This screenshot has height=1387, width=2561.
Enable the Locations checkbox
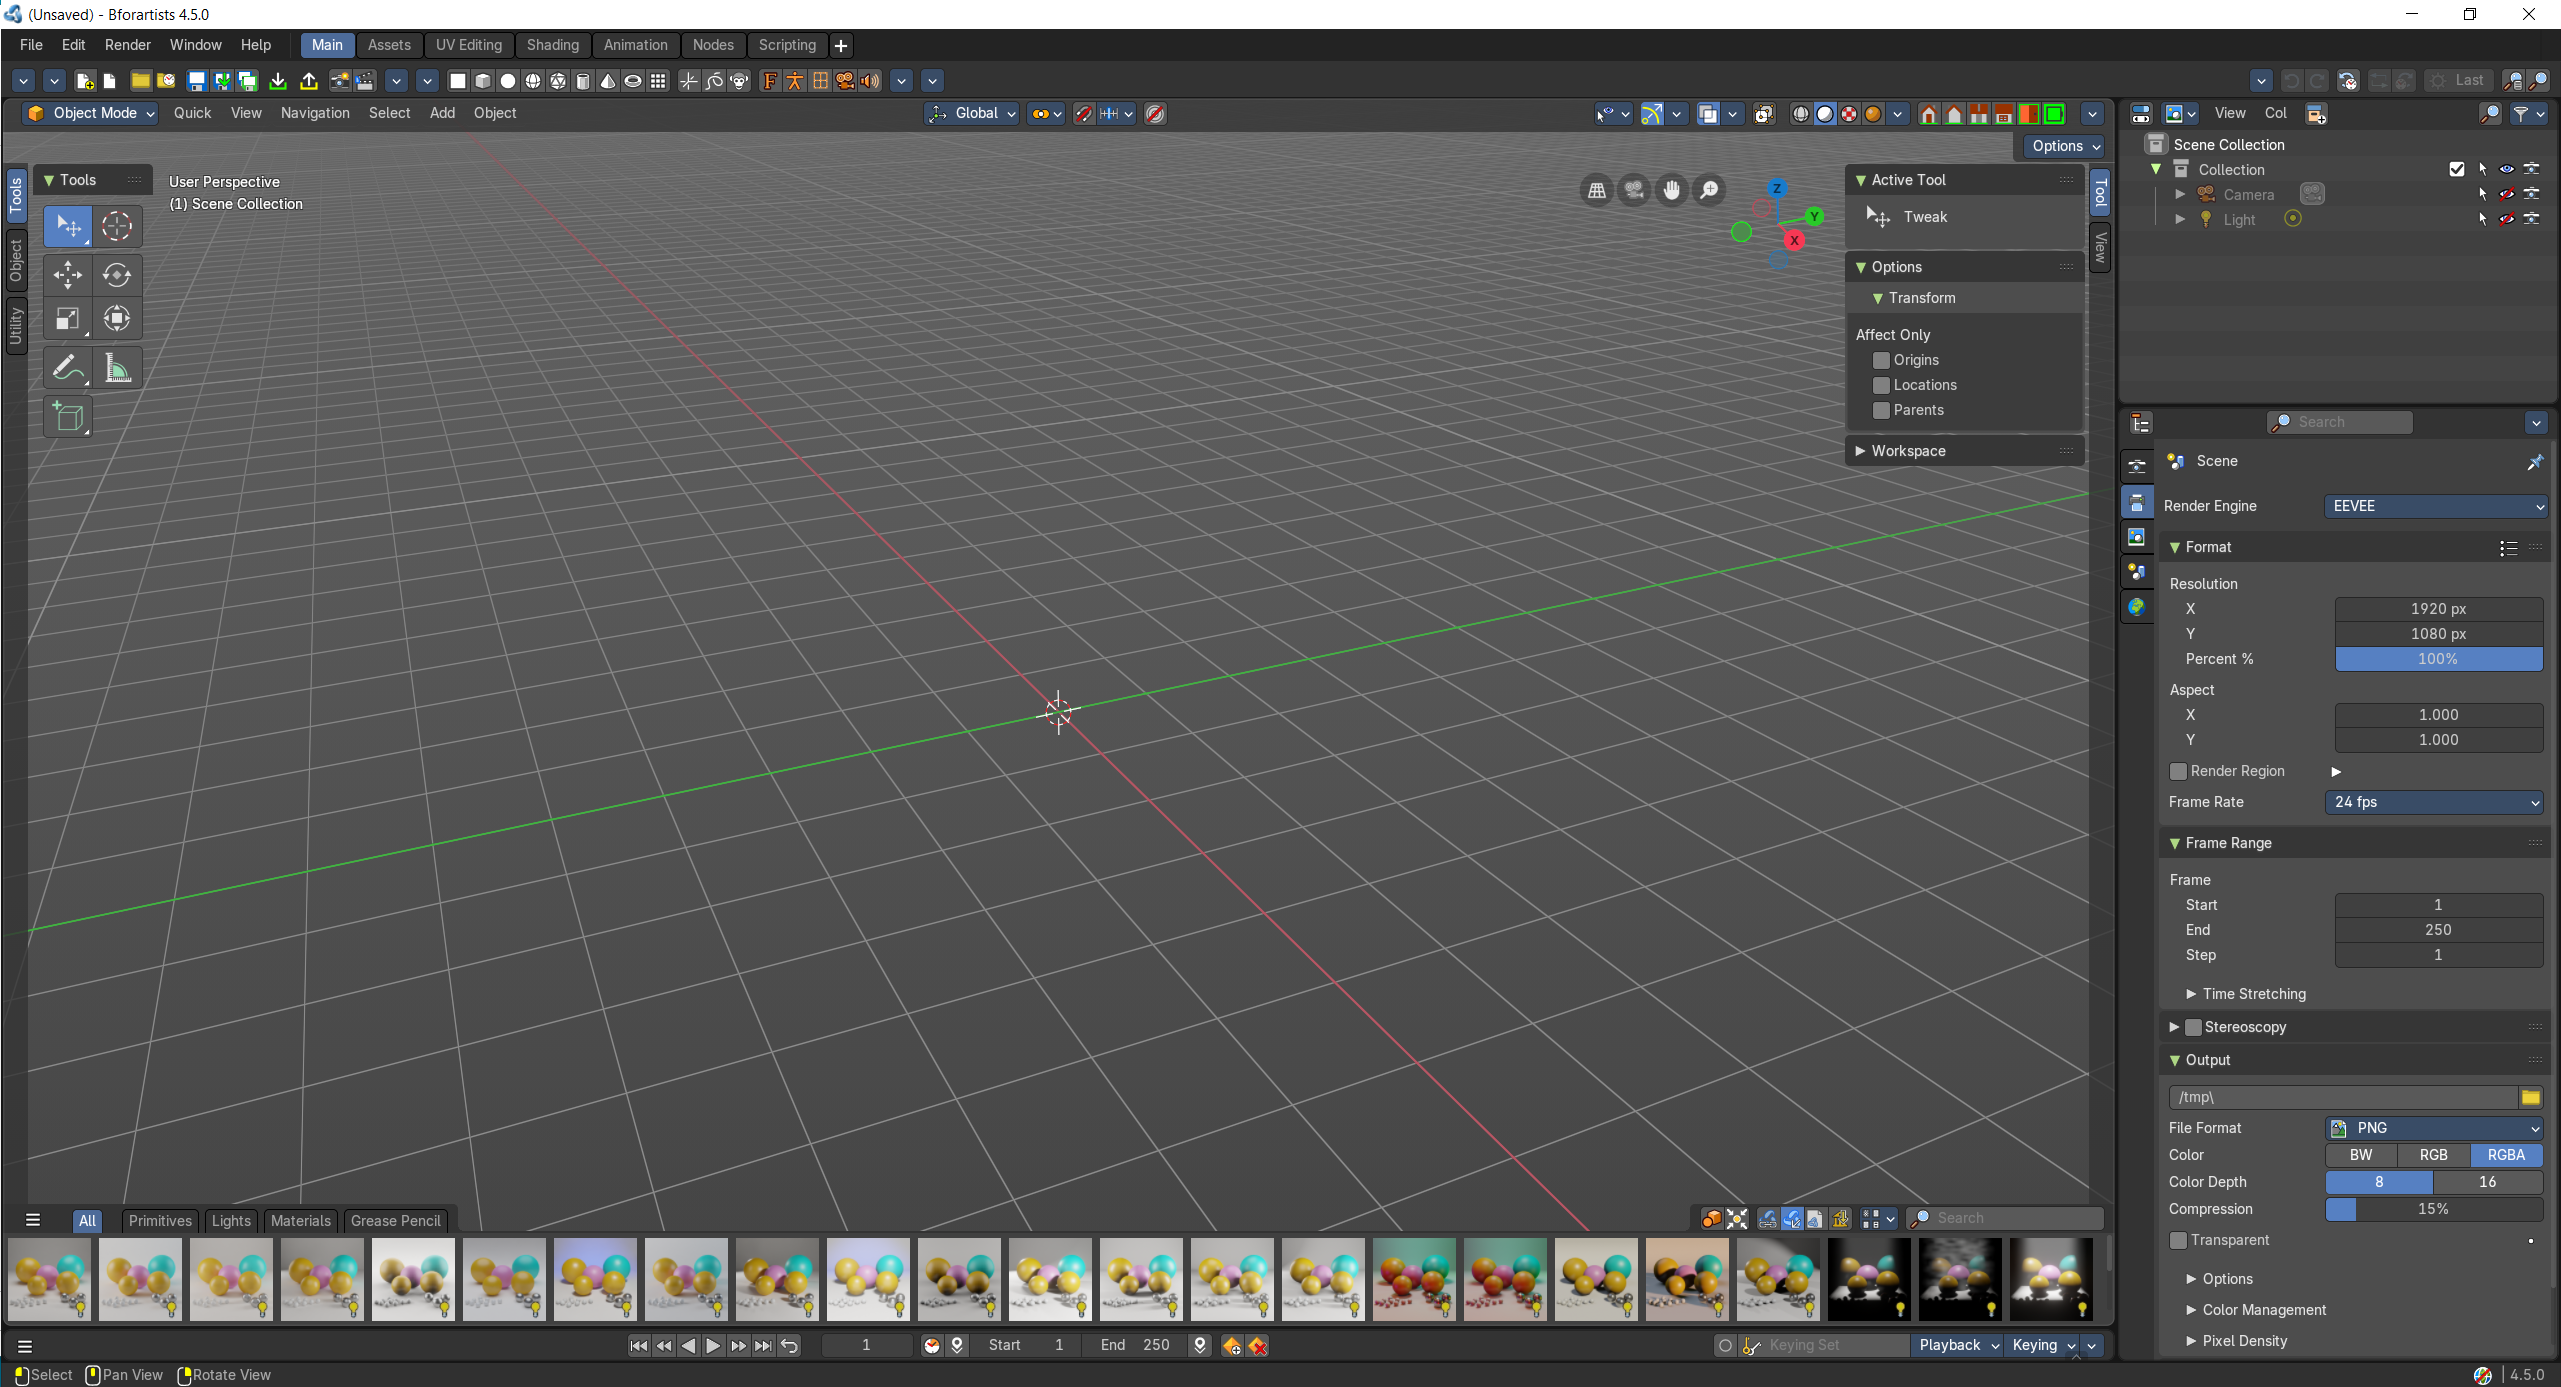coord(1881,385)
